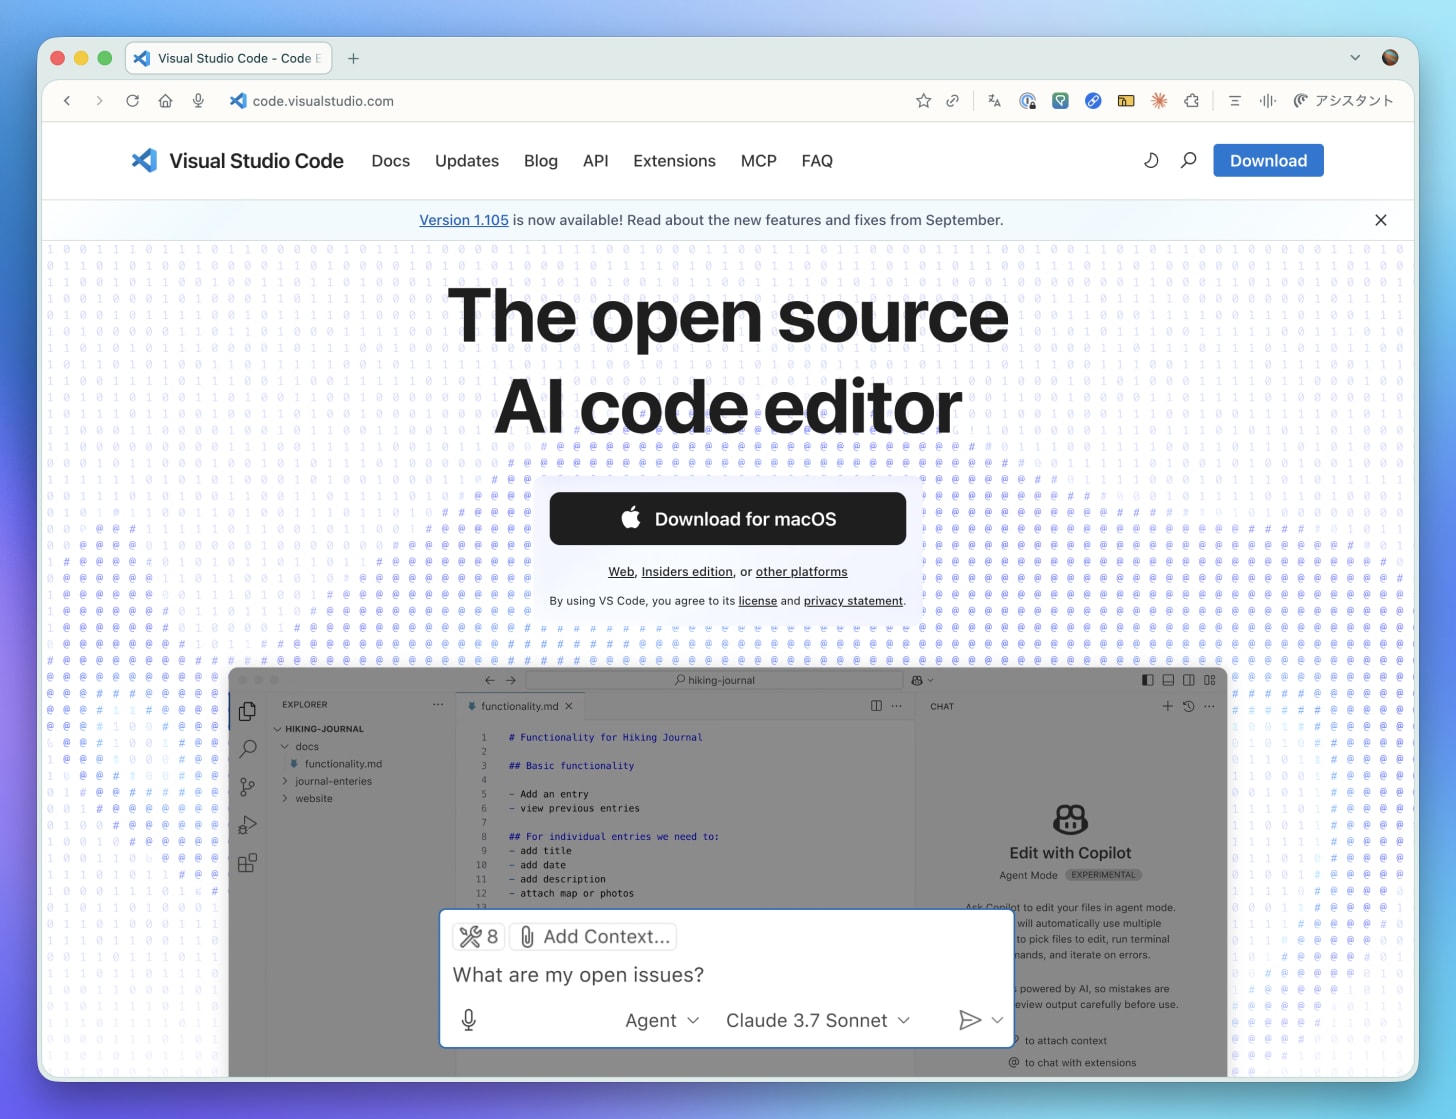The height and width of the screenshot is (1119, 1456).
Task: Click browser microphone voice search icon
Action: (198, 101)
